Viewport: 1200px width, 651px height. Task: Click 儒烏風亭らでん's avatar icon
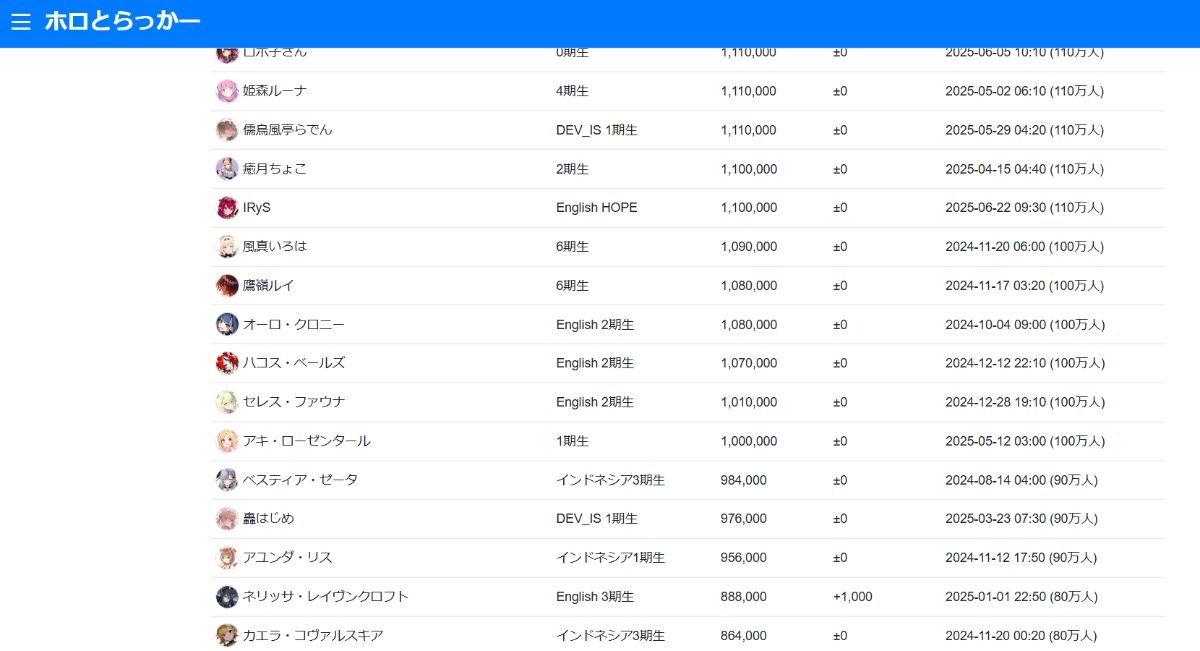click(x=227, y=130)
